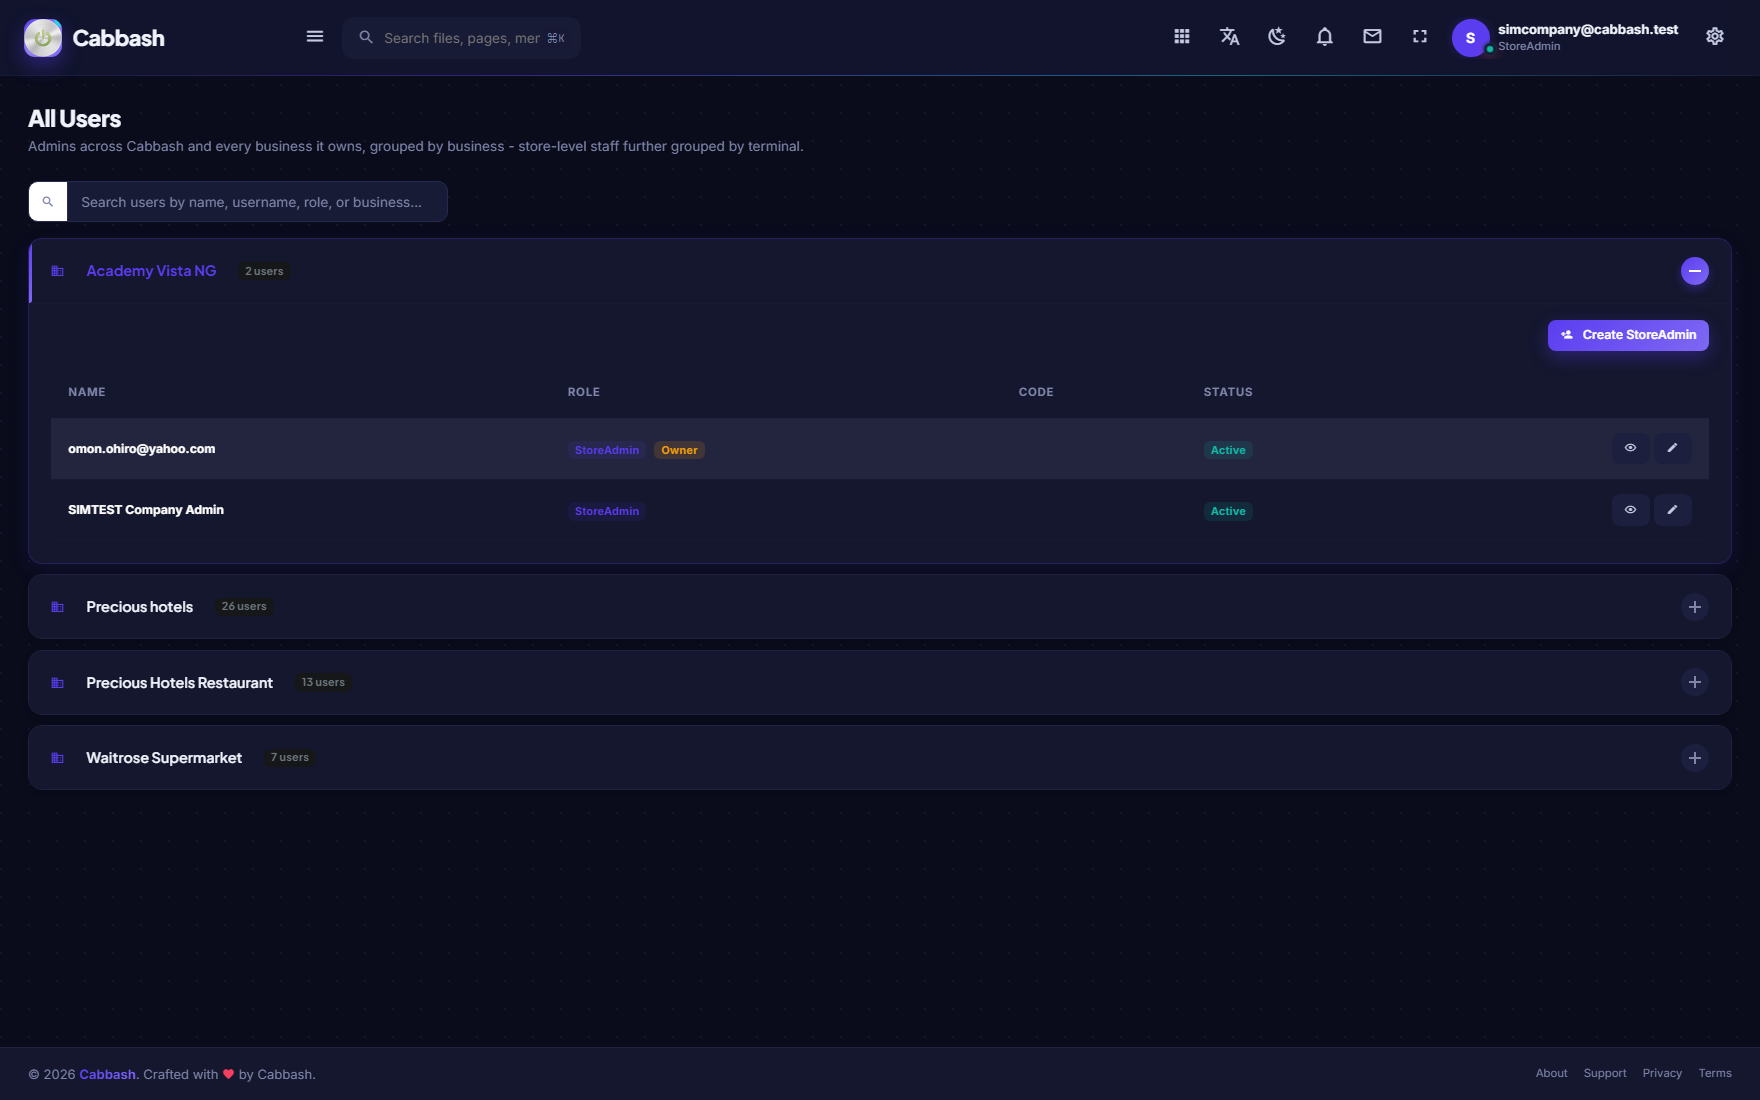
Task: Edit SIMTEST Company Admin pencil icon
Action: coord(1672,510)
